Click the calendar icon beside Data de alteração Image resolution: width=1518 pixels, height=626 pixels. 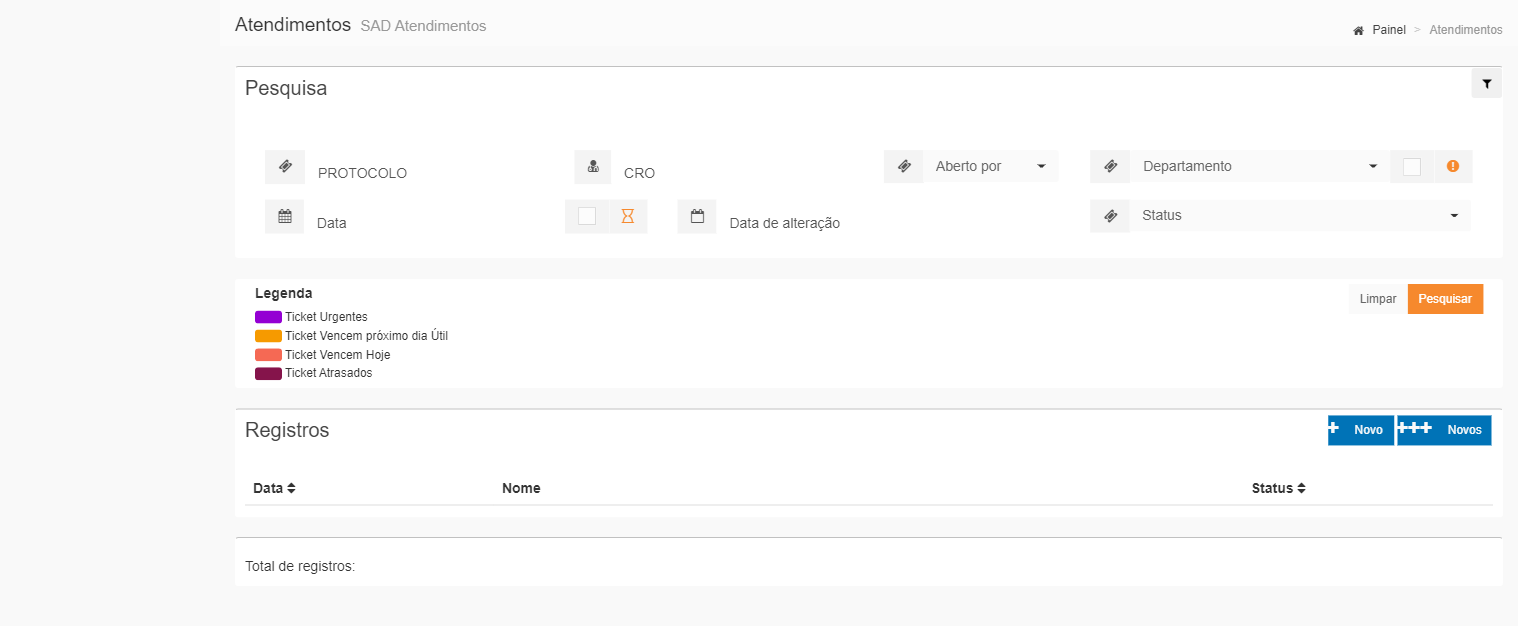[697, 216]
